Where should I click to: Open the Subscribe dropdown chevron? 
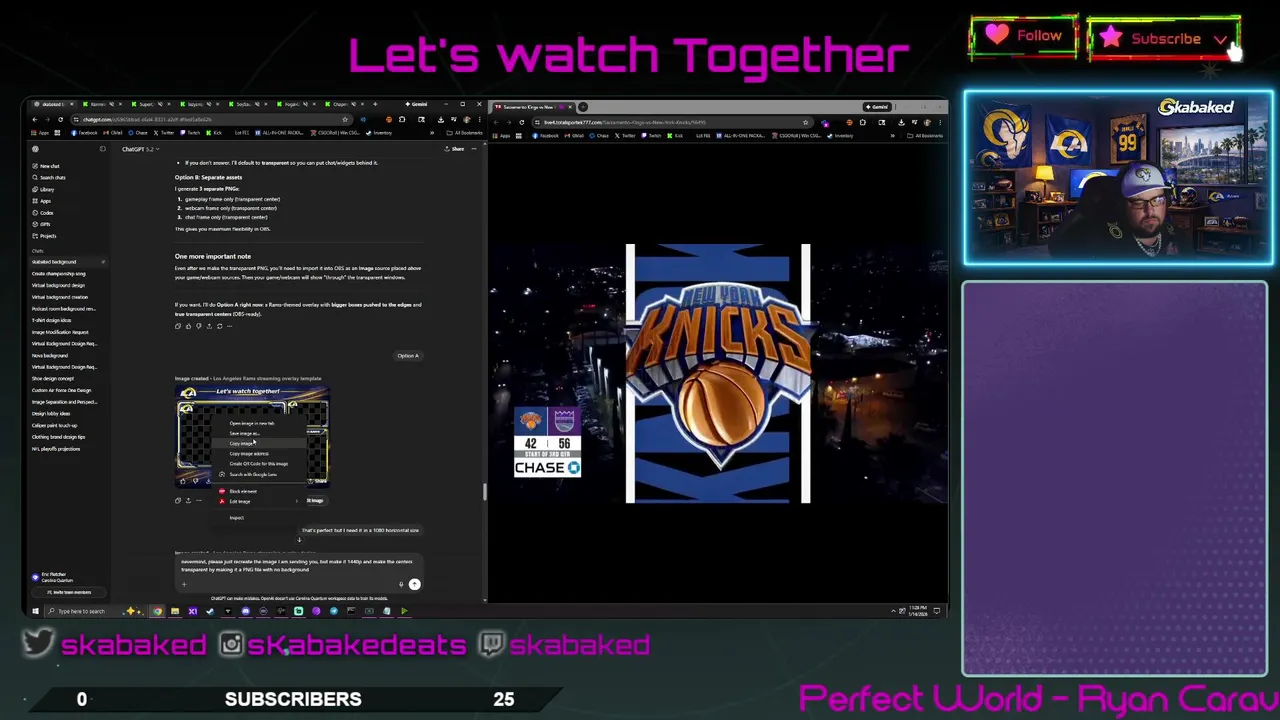(x=1222, y=39)
